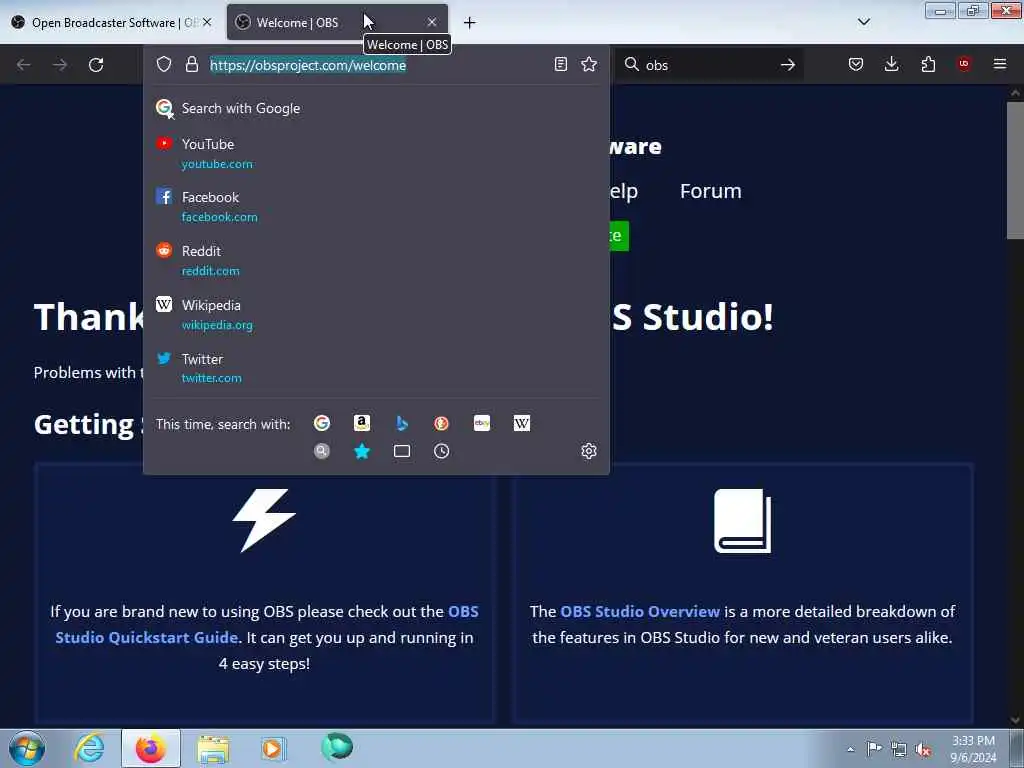This screenshot has width=1024, height=768.
Task: Choose Search with Google suggestion
Action: (376, 108)
